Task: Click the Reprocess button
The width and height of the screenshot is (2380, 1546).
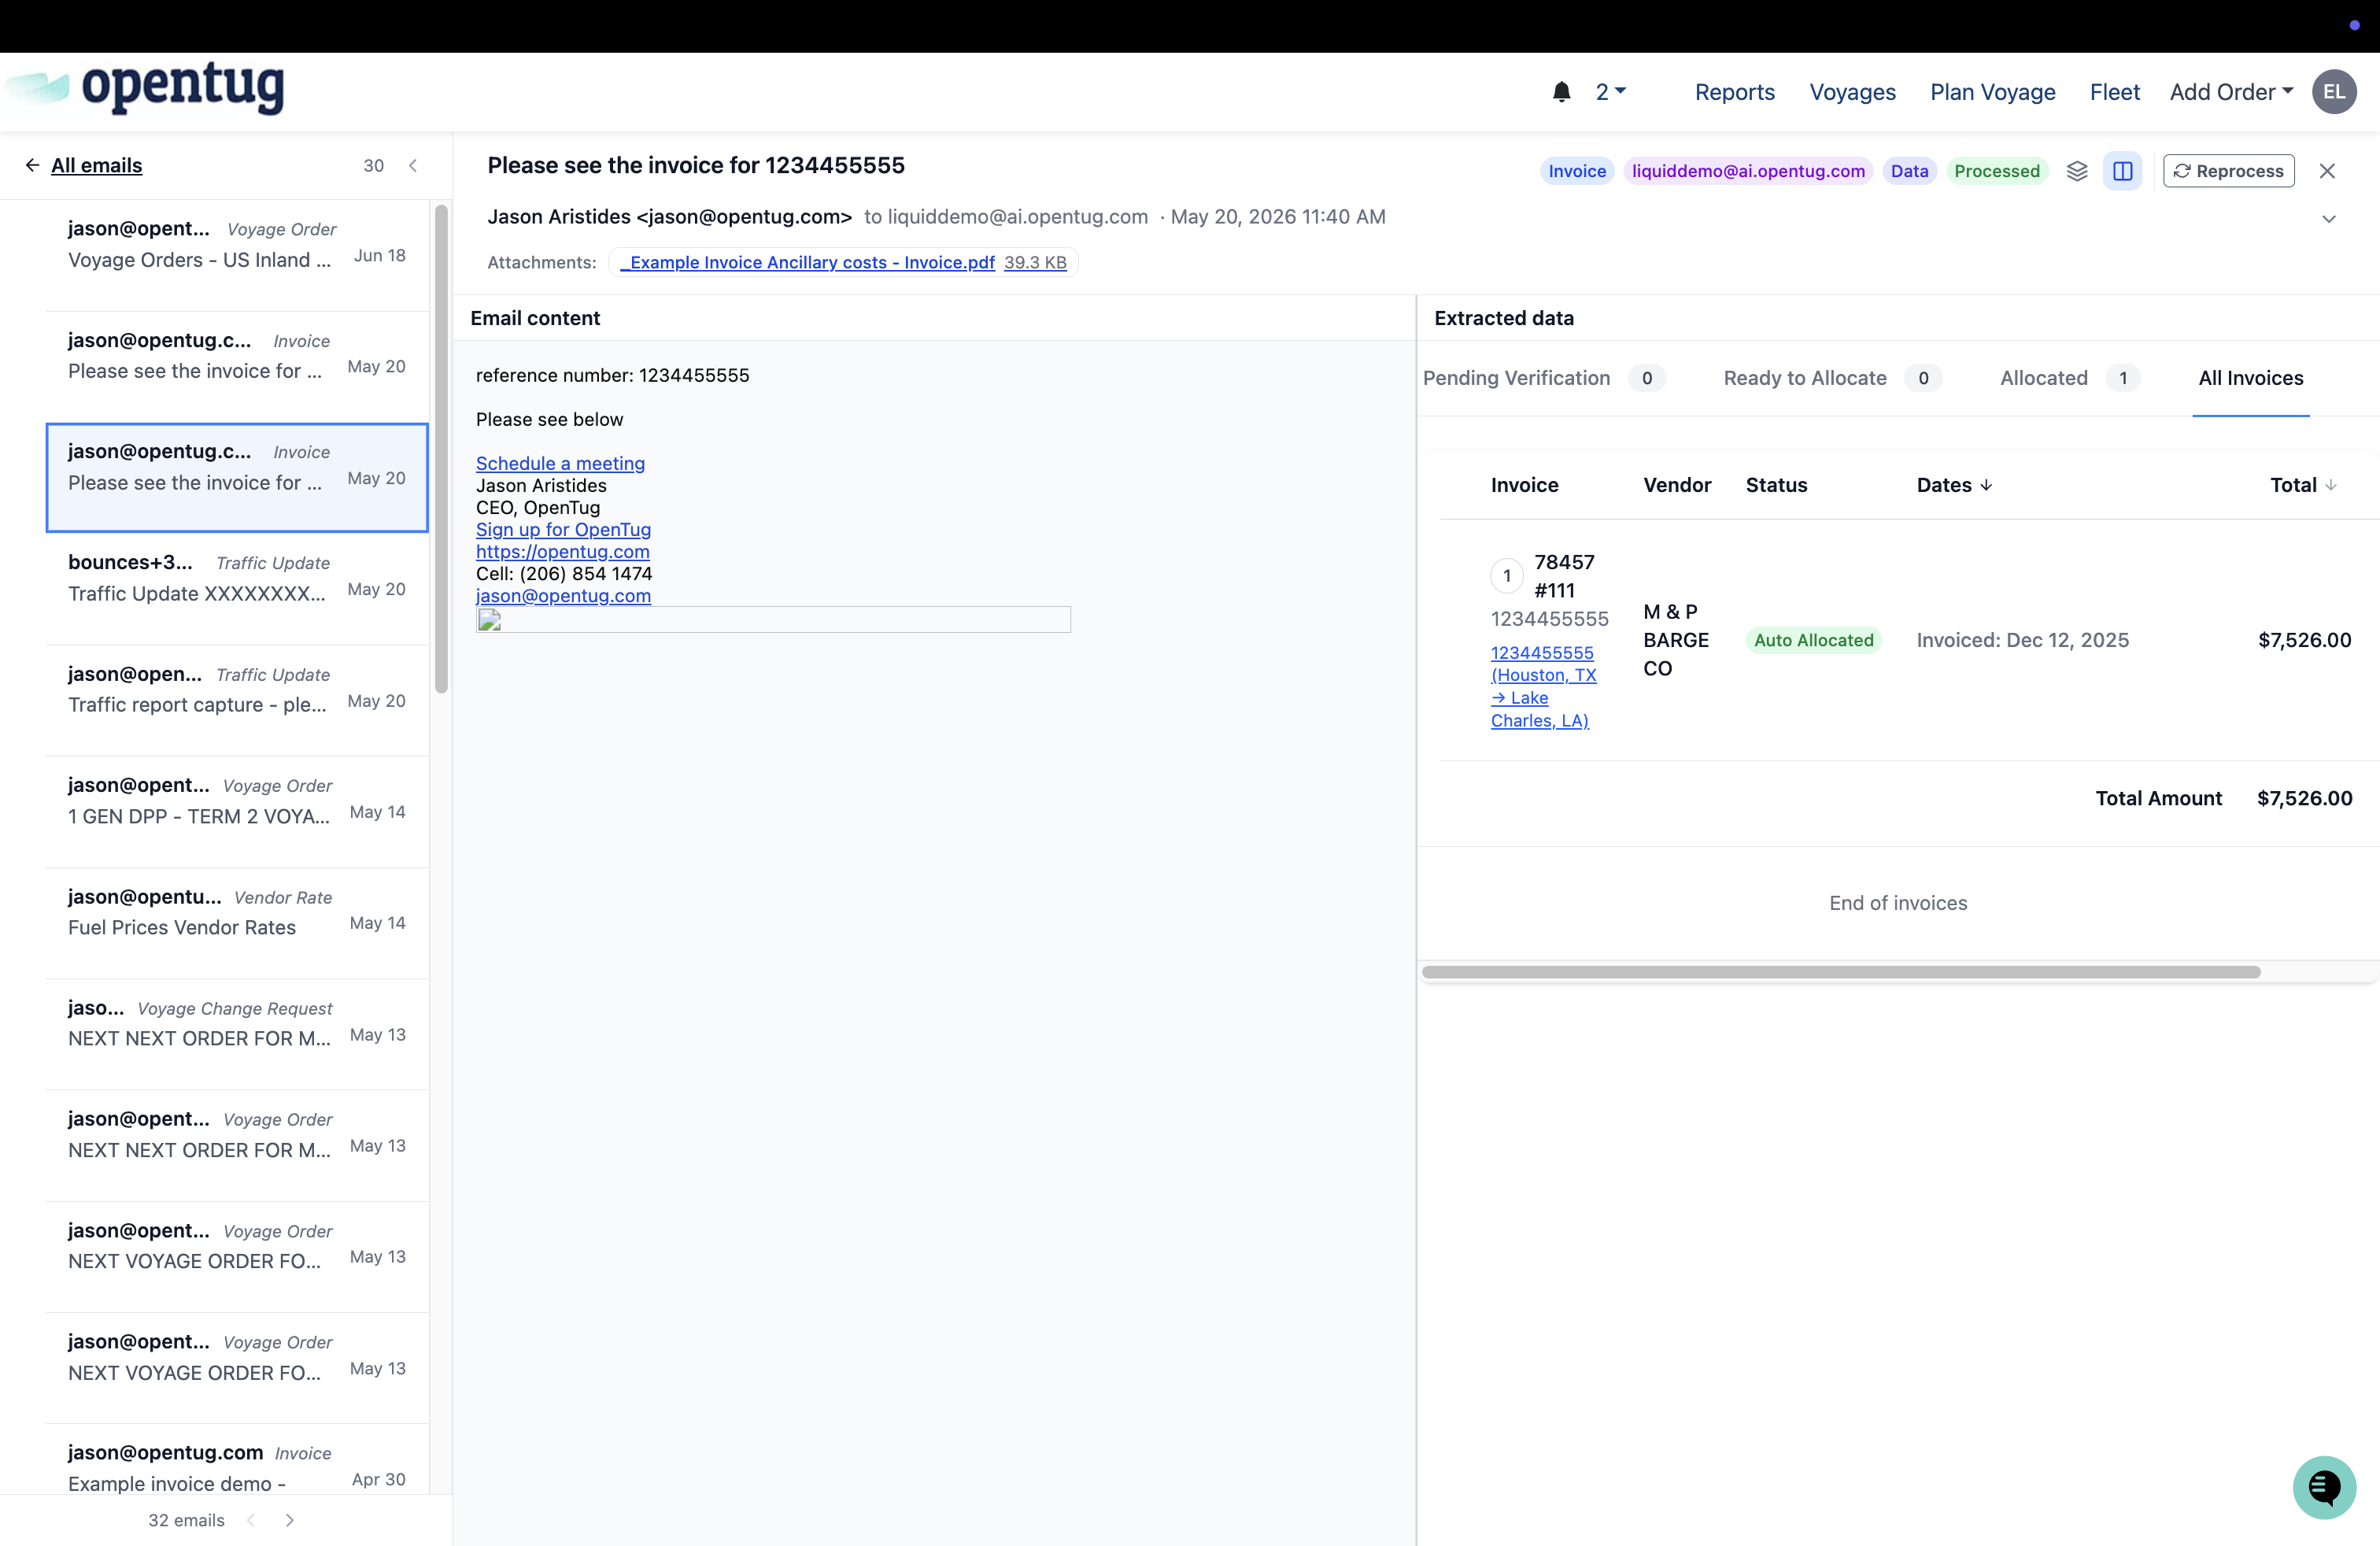Action: pos(2228,171)
